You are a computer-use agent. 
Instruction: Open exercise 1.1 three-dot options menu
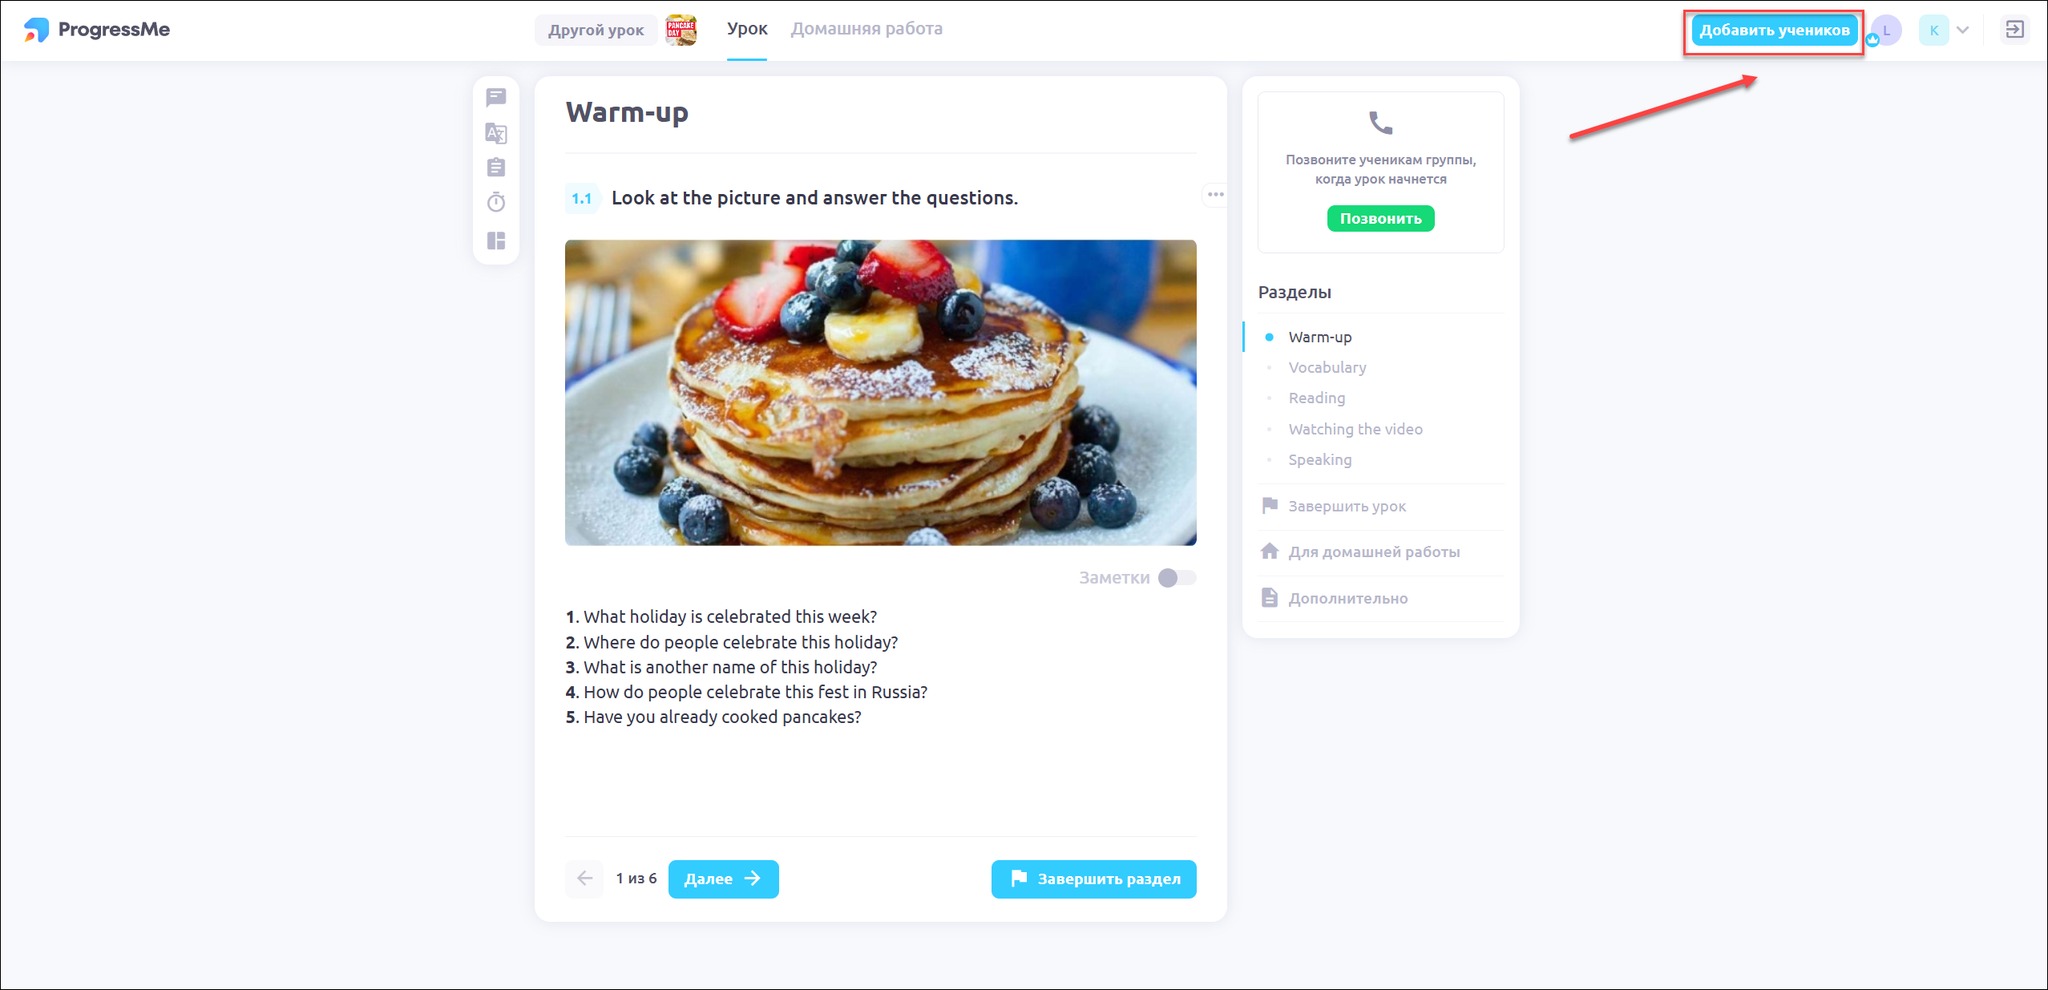1215,195
